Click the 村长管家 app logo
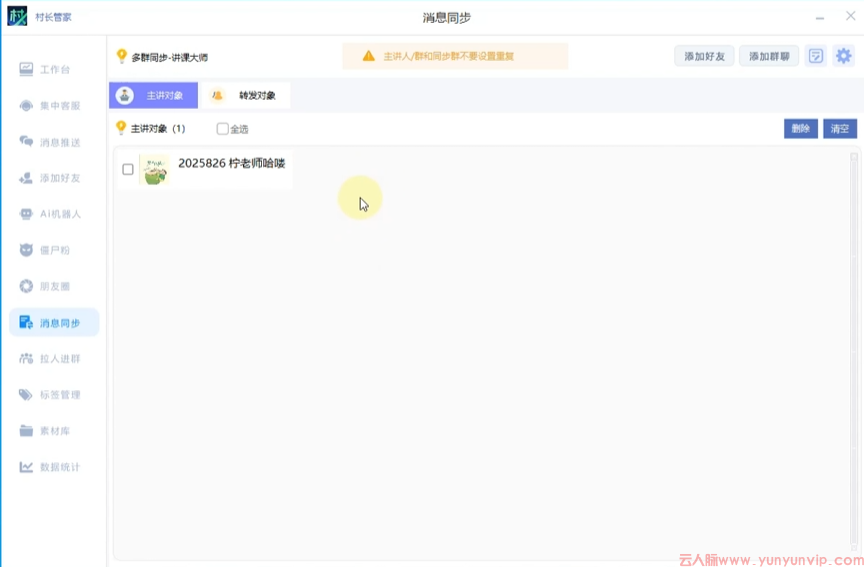 coord(17,17)
